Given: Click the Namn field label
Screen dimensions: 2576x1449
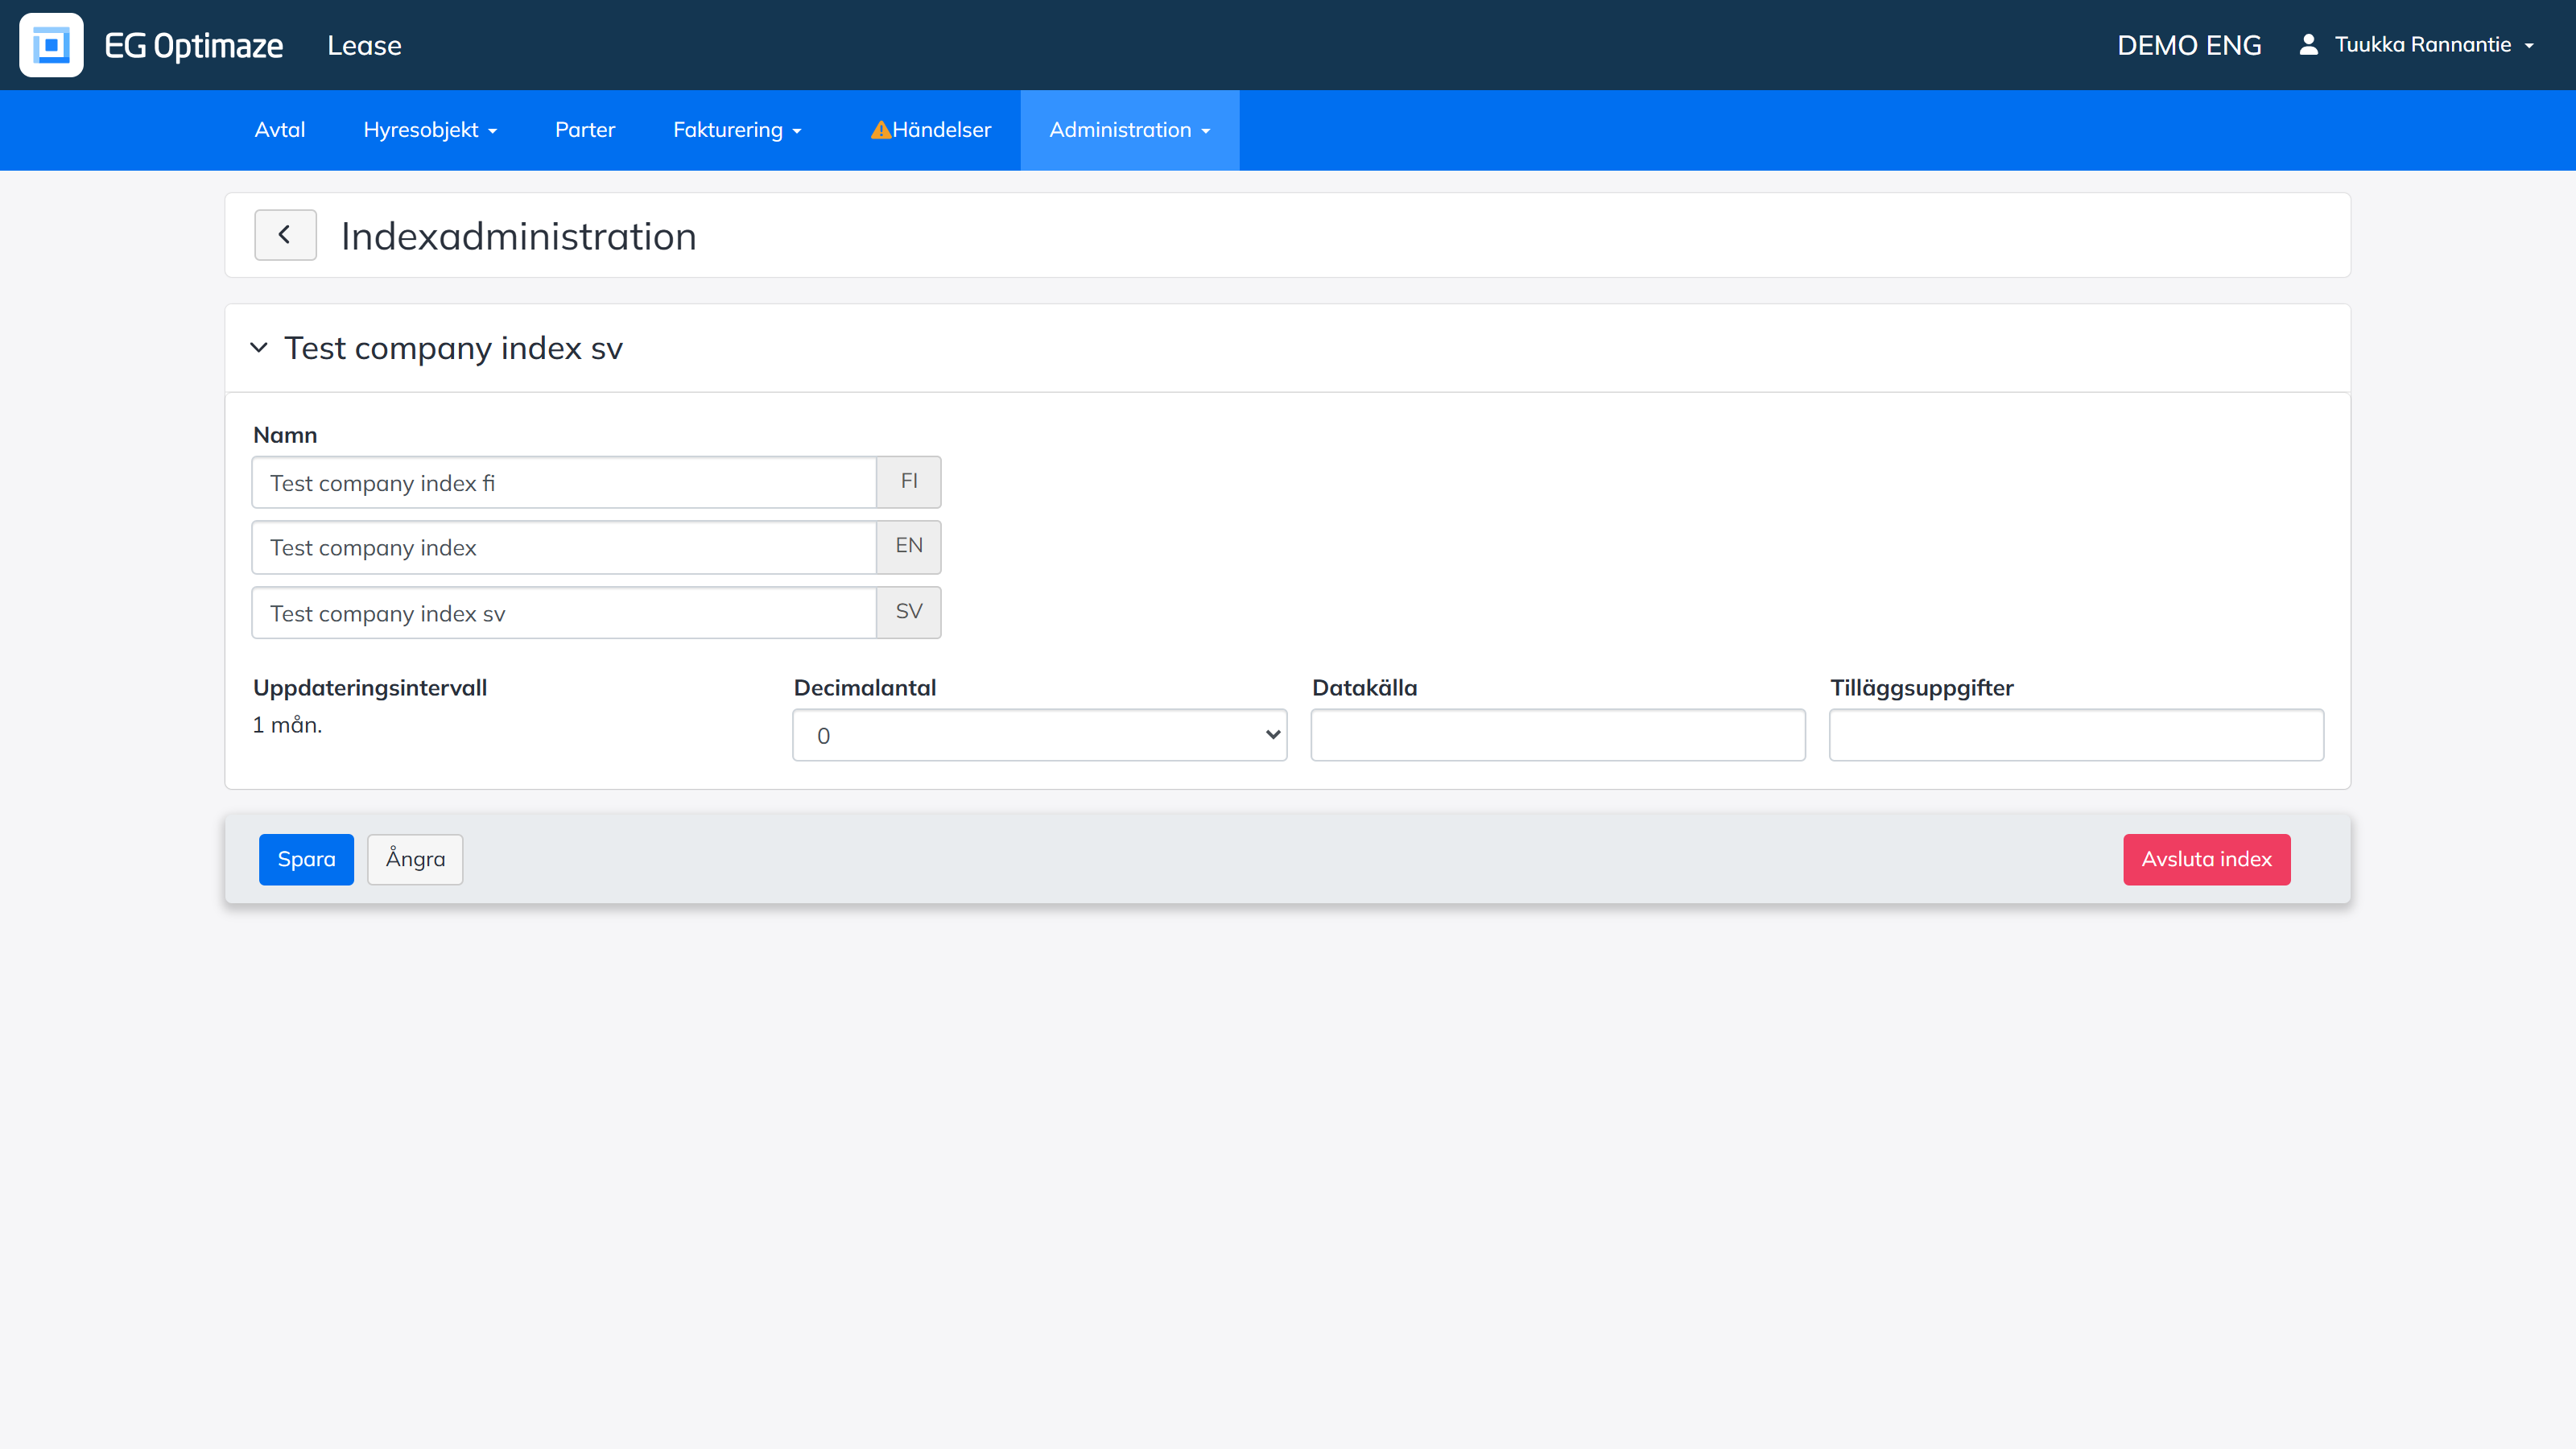Looking at the screenshot, I should [285, 435].
